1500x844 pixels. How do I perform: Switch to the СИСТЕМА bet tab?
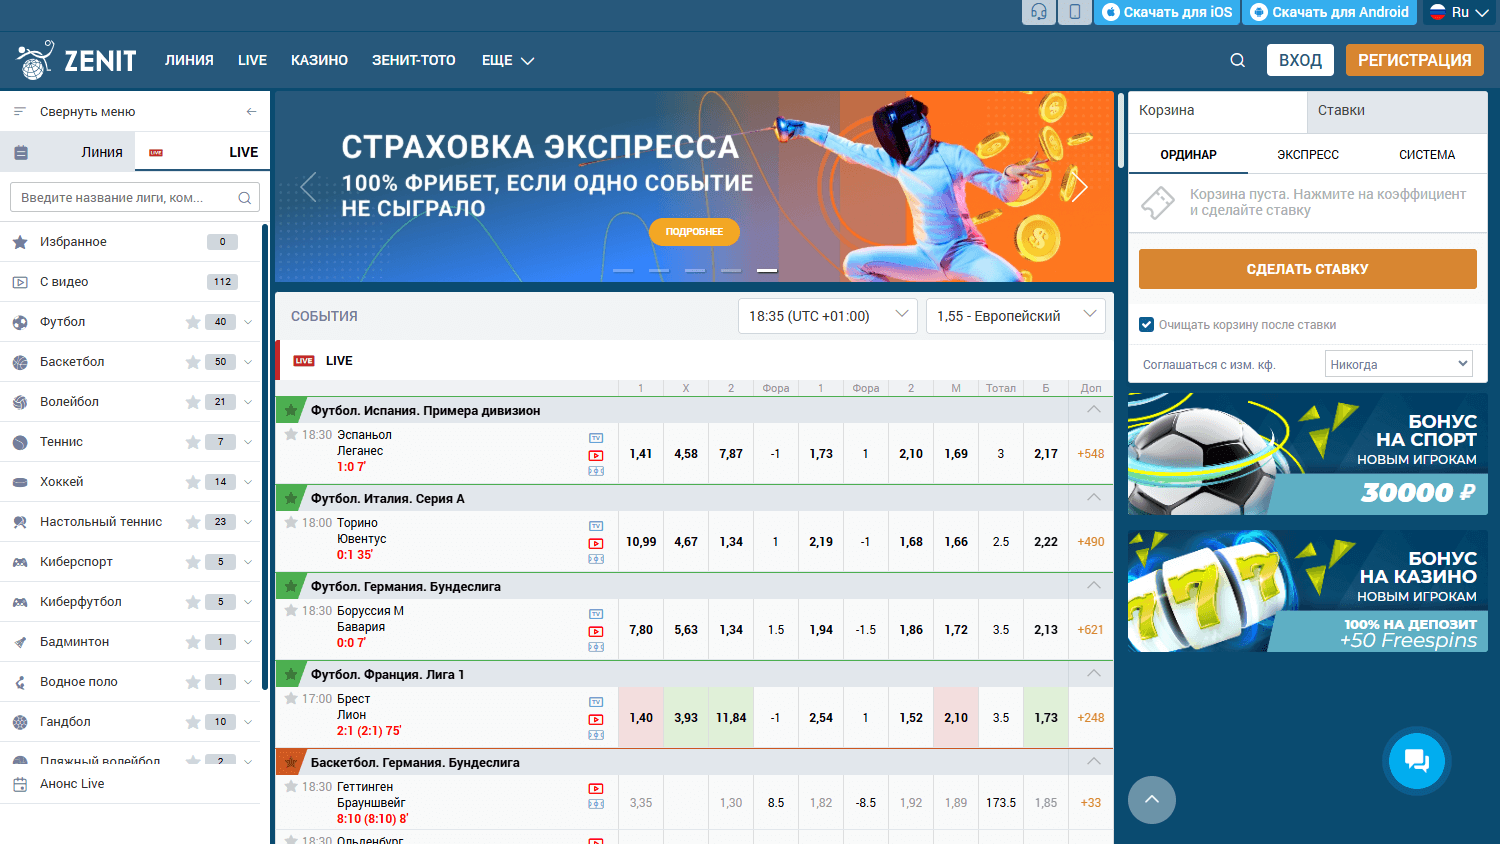(1427, 155)
